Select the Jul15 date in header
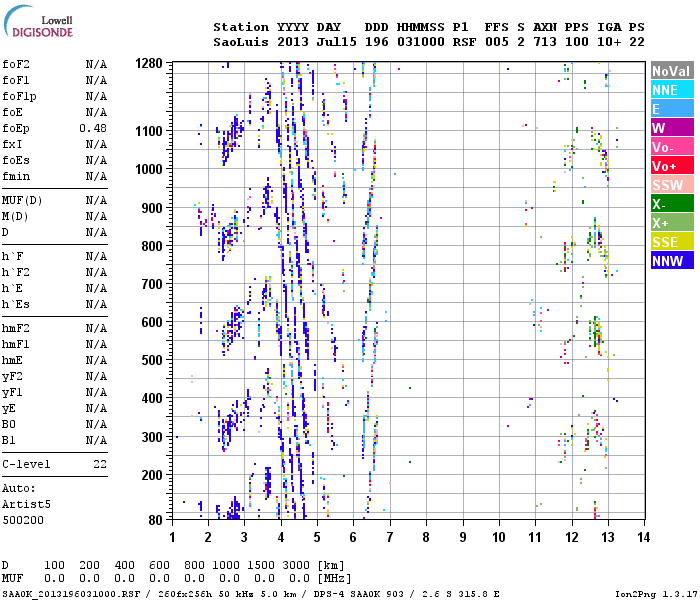 [337, 42]
